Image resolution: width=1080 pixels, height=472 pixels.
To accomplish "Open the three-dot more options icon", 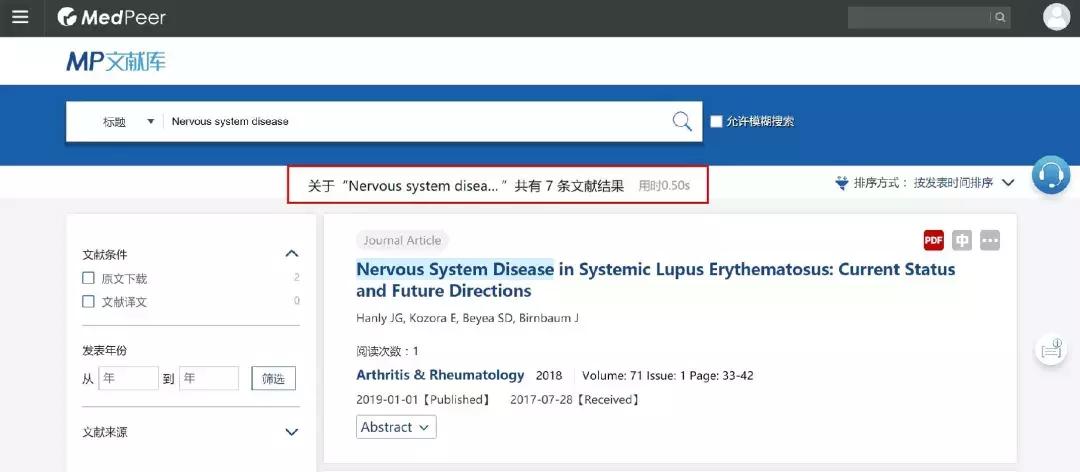I will pyautogui.click(x=990, y=240).
